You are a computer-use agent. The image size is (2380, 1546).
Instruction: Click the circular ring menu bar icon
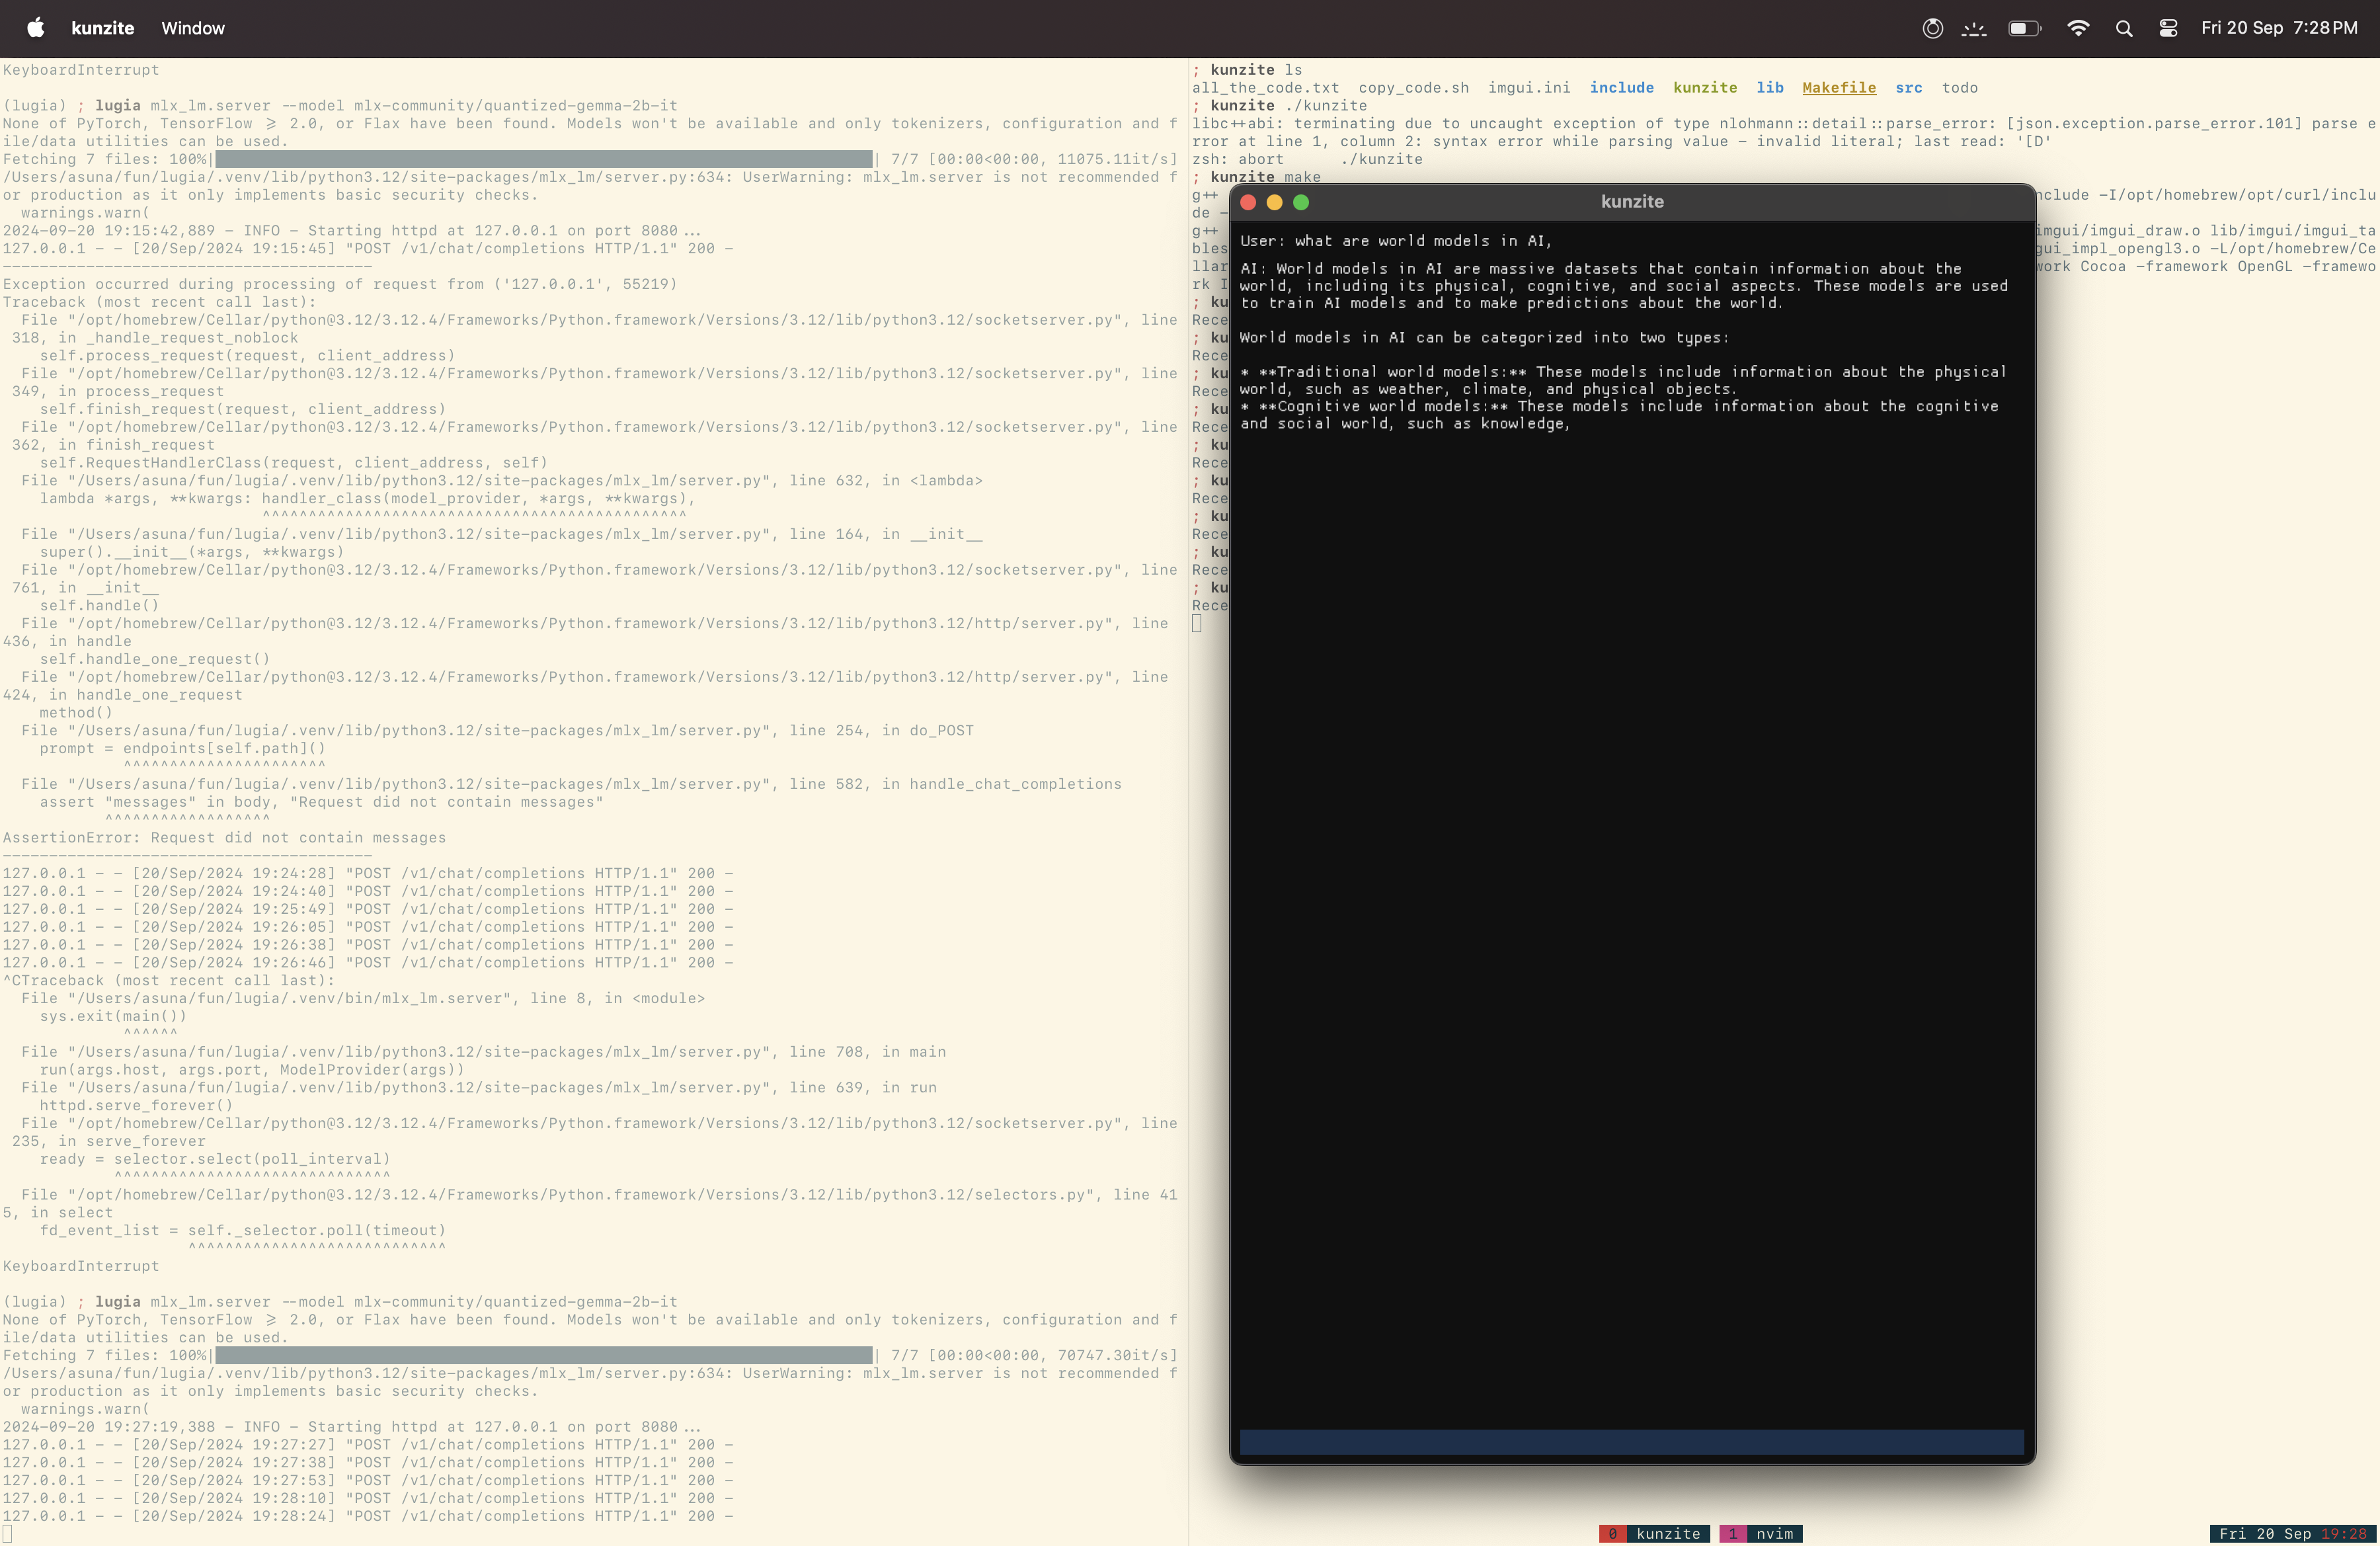point(1932,28)
